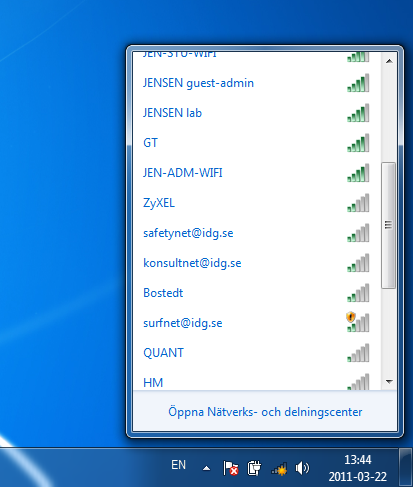Open the volume speaker icon
The image size is (413, 487).
click(x=302, y=468)
